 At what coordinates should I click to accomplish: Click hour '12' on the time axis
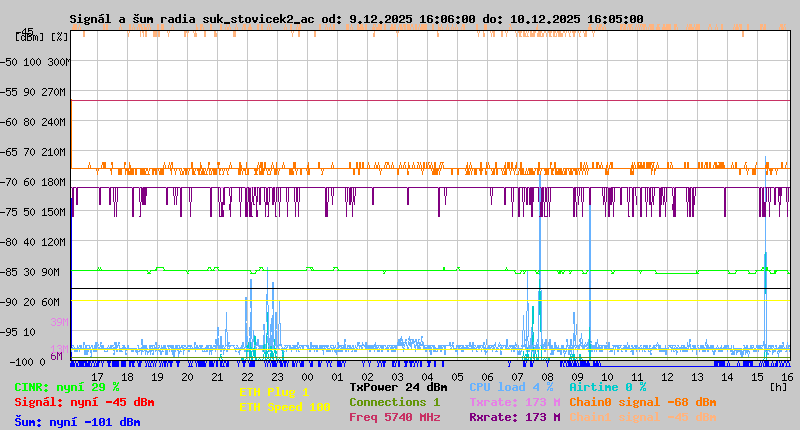[x=667, y=377]
